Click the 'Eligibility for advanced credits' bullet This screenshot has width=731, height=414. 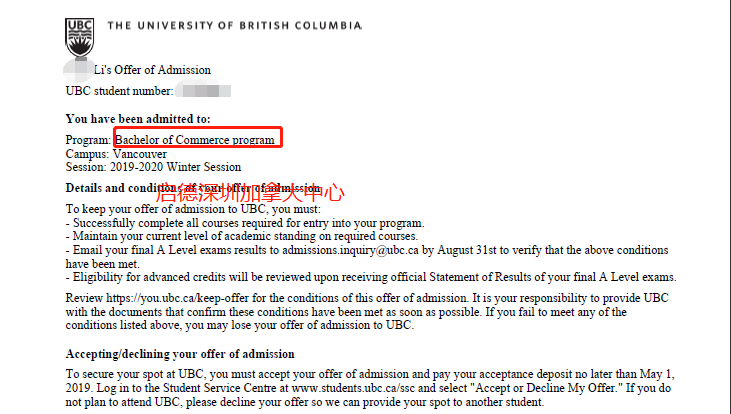[371, 277]
